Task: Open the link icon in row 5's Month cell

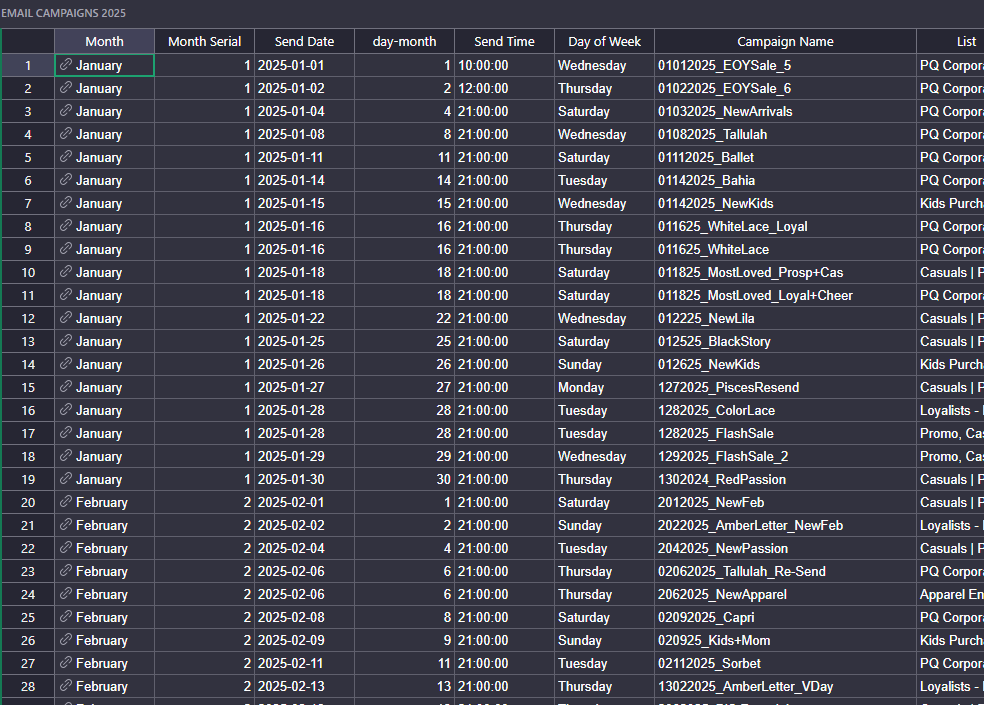Action: 66,157
